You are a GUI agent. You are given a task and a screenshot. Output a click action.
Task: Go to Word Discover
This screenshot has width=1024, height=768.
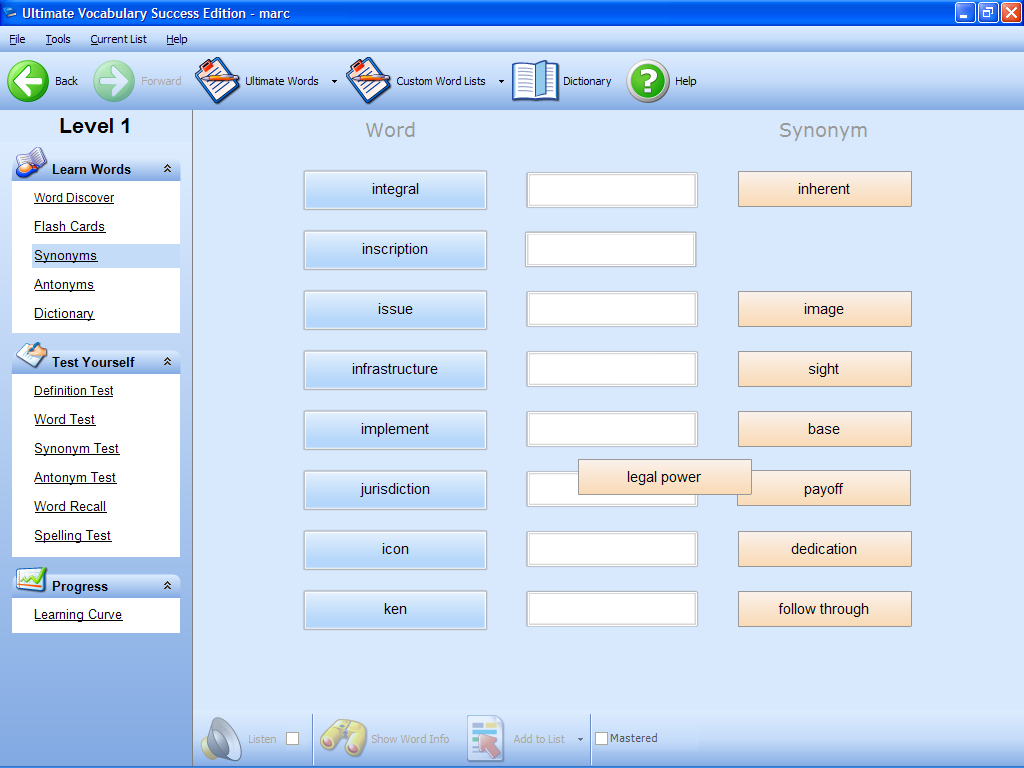(74, 198)
